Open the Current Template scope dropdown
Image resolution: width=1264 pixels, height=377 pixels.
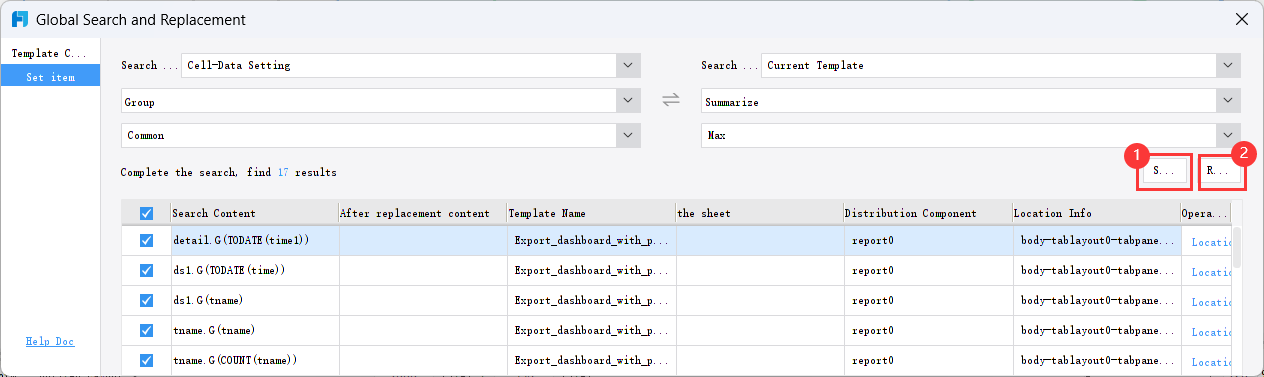pyautogui.click(x=1229, y=65)
